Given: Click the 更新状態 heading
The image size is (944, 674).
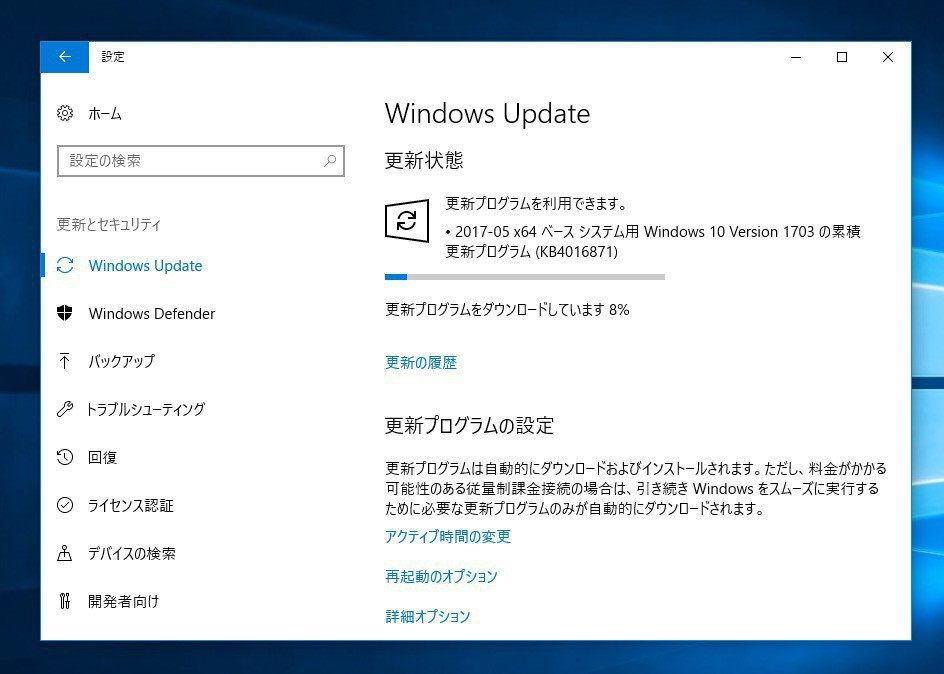Looking at the screenshot, I should 424,160.
